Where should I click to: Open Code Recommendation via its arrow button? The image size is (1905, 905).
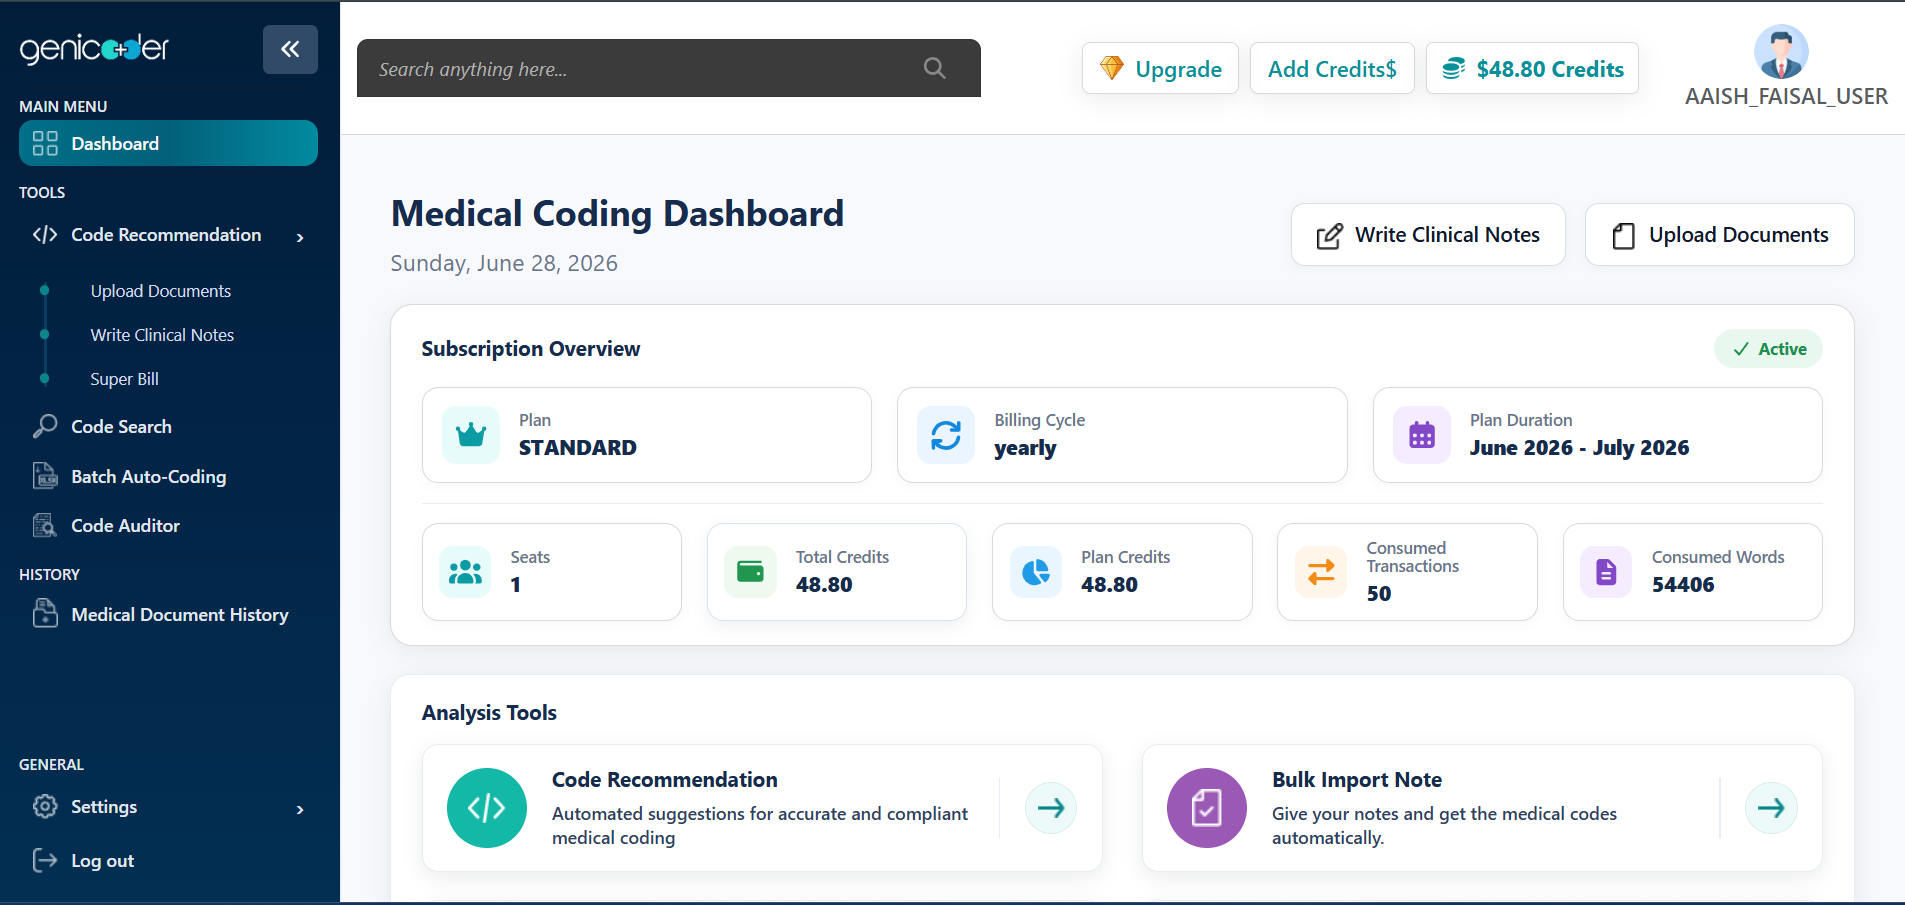pos(1051,808)
